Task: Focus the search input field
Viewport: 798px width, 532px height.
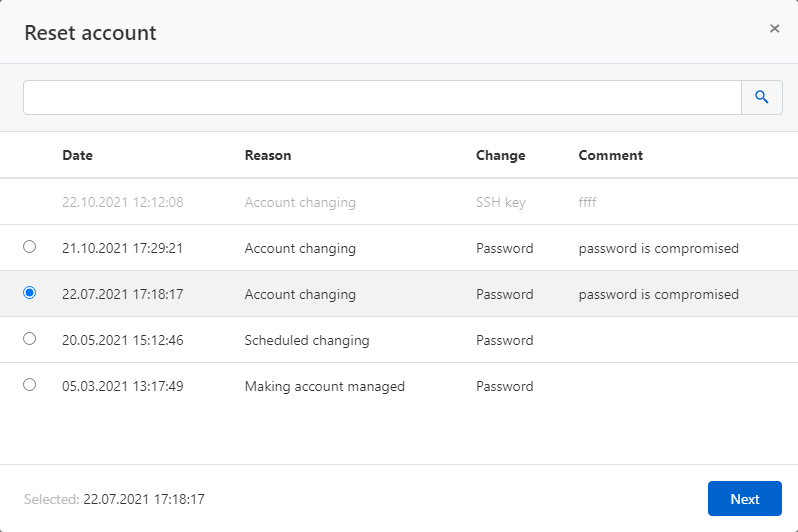Action: (x=381, y=97)
